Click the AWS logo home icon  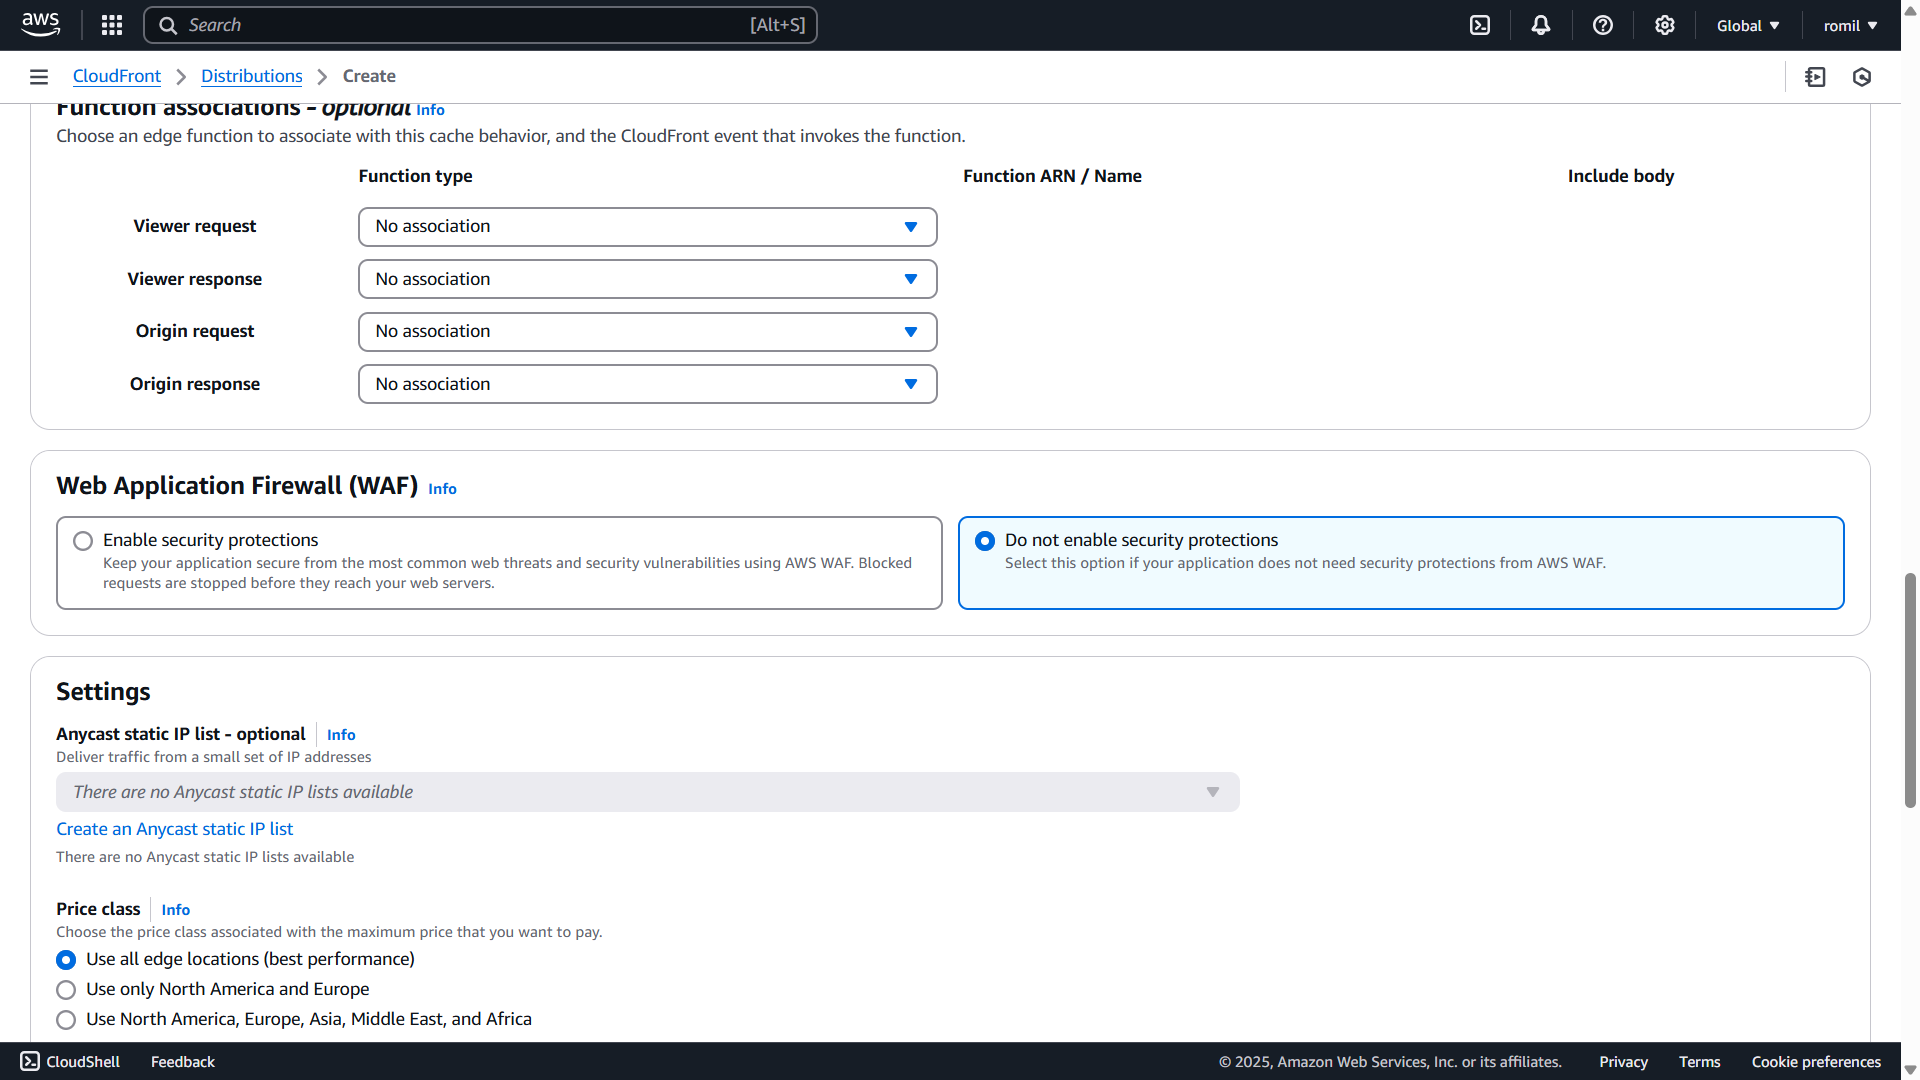(x=40, y=25)
